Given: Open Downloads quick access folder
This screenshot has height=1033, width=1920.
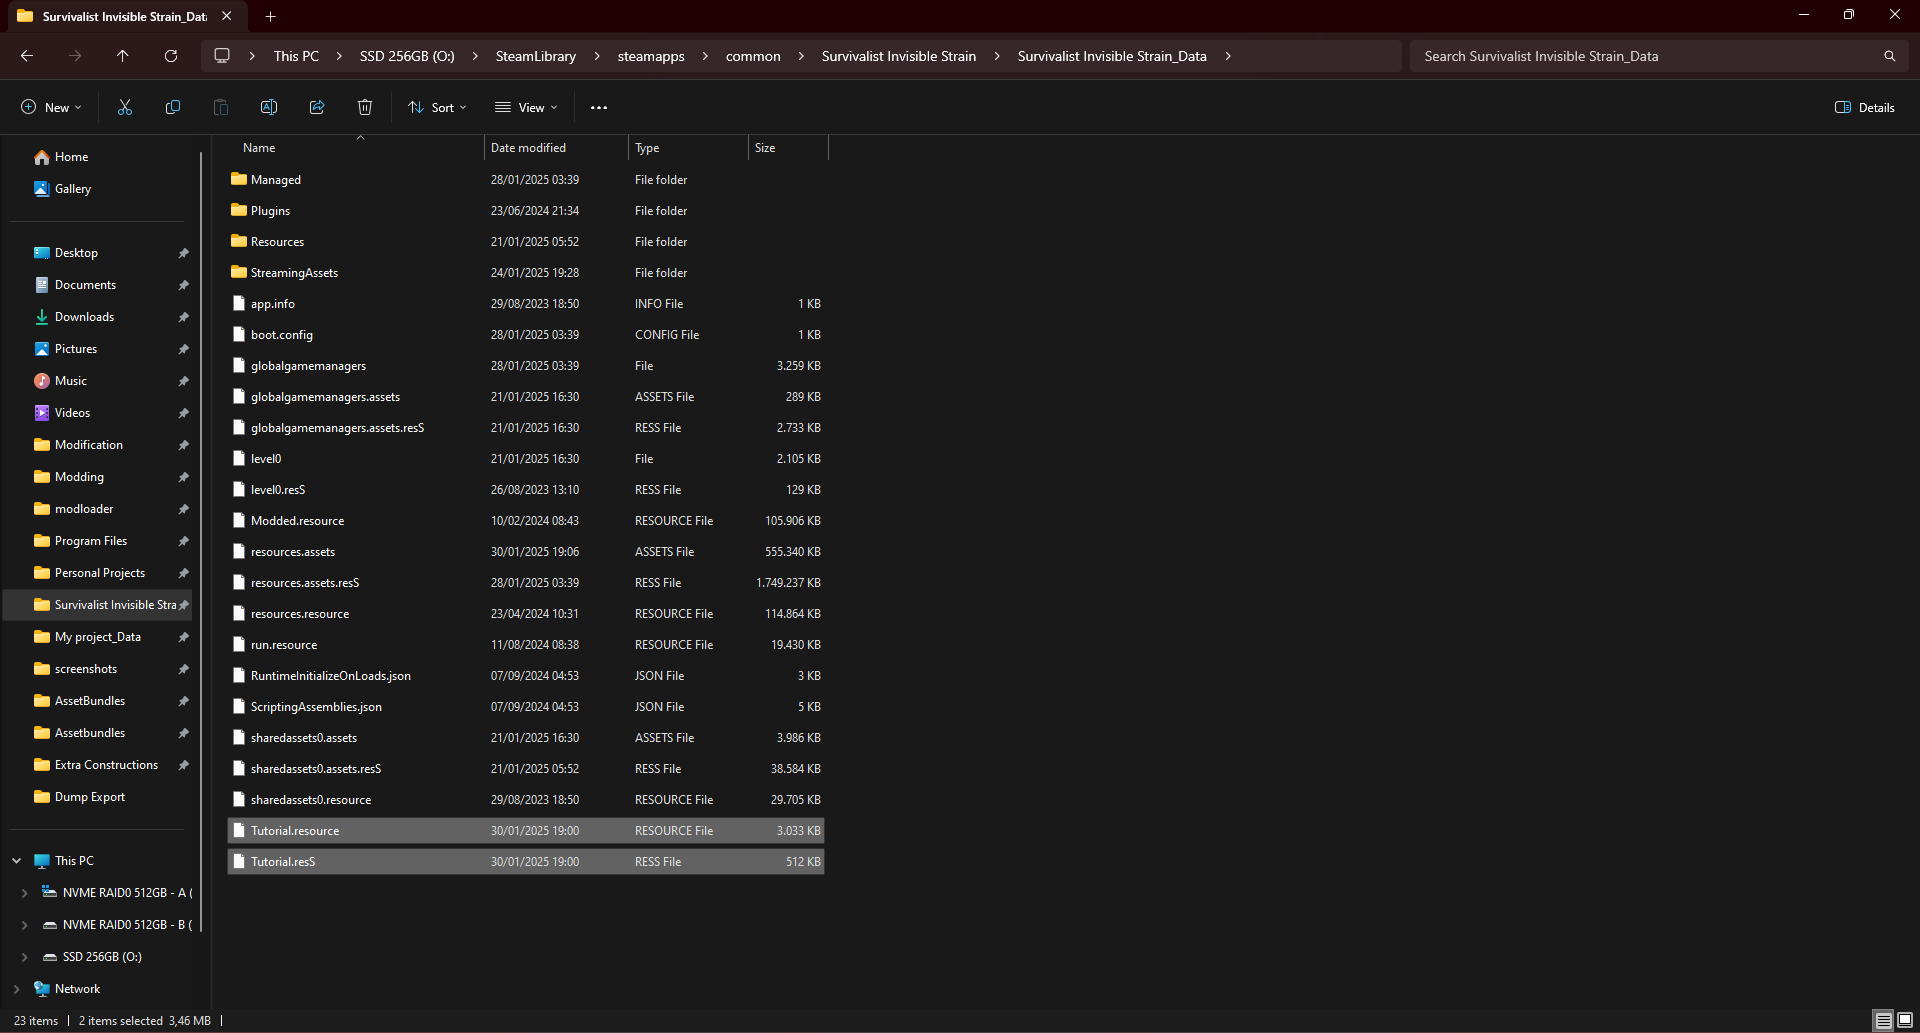Looking at the screenshot, I should click(75, 317).
